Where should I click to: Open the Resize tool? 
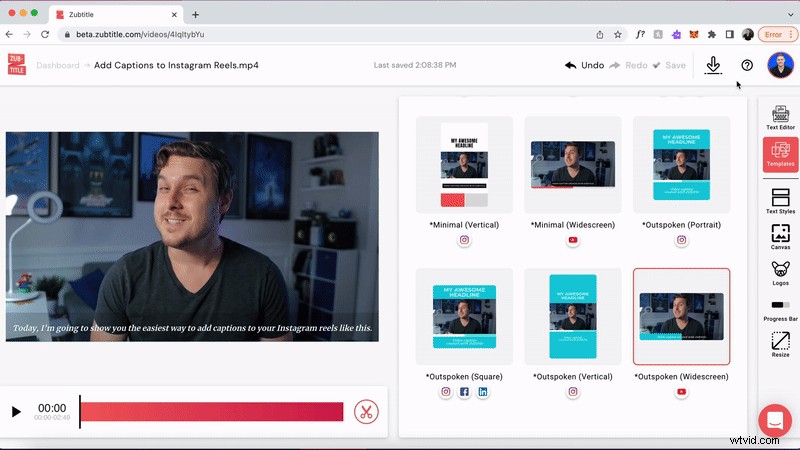780,344
